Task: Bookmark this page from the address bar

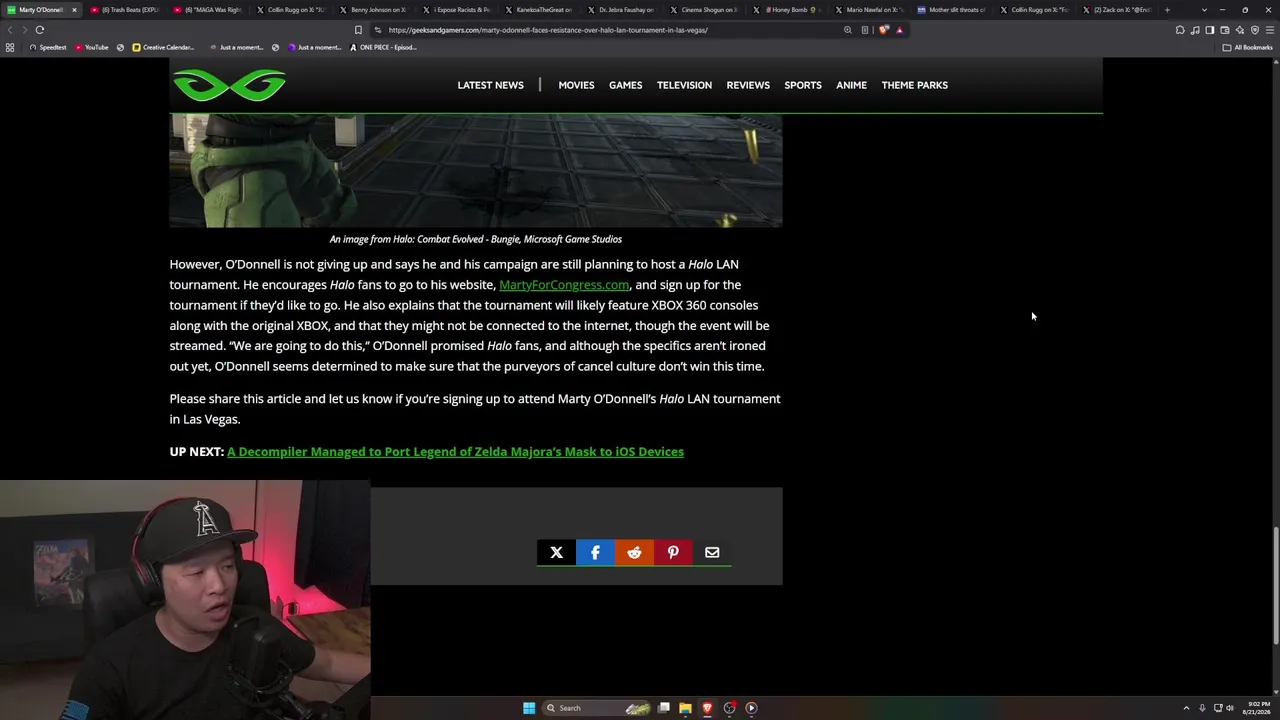Action: coord(358,30)
